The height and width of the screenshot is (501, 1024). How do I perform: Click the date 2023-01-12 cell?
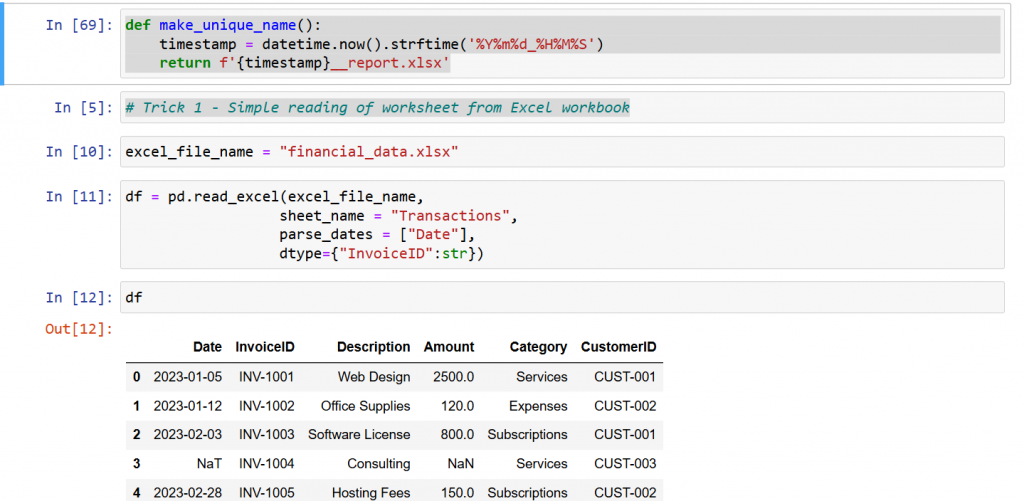(x=188, y=406)
